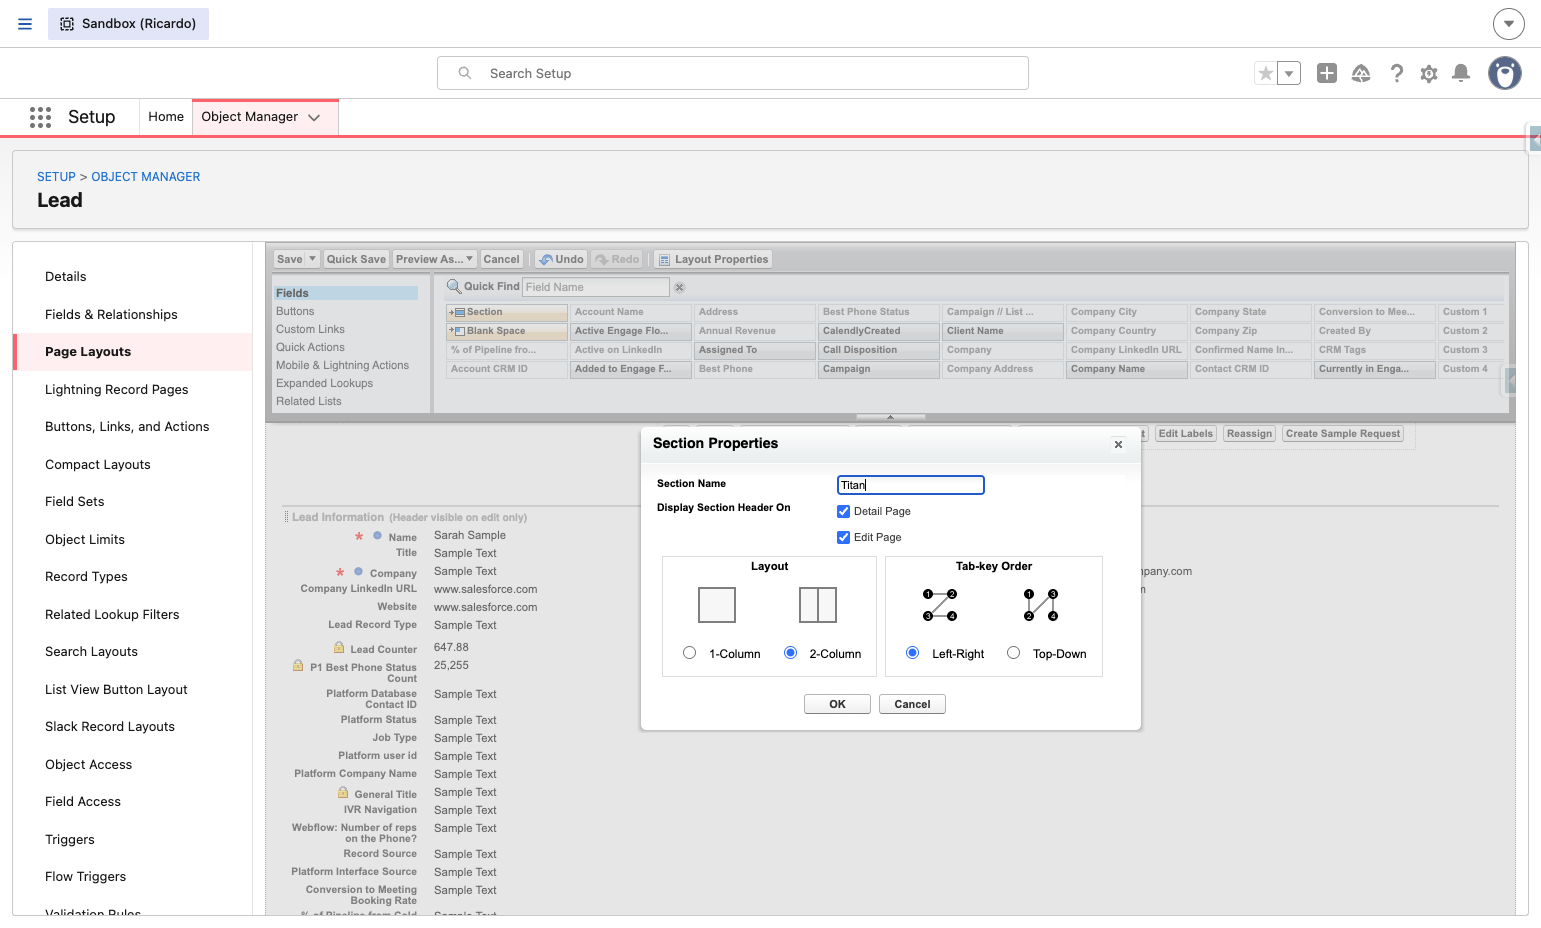Screen dimensions: 1541x928
Task: Choose the Top-Down radio button
Action: pyautogui.click(x=1013, y=653)
